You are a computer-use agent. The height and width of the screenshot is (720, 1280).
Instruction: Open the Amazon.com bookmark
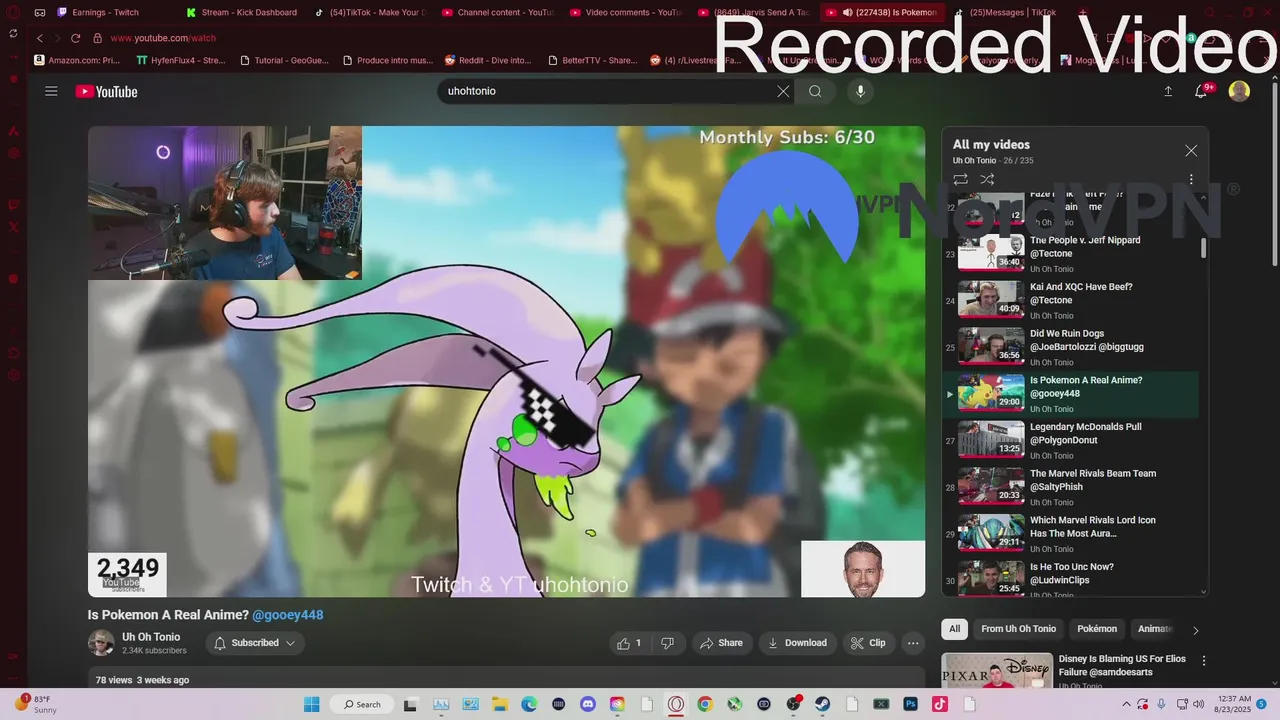point(77,60)
